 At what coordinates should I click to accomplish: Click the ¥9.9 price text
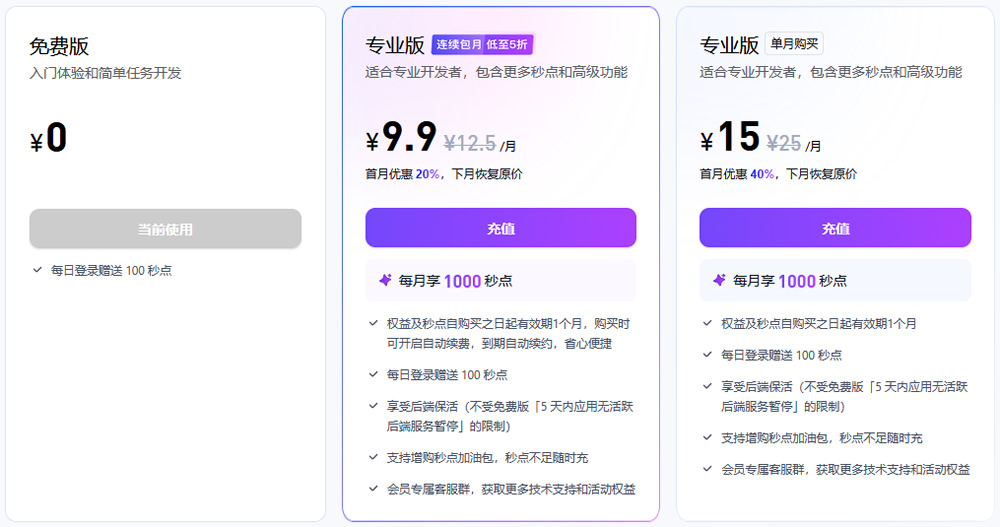401,138
